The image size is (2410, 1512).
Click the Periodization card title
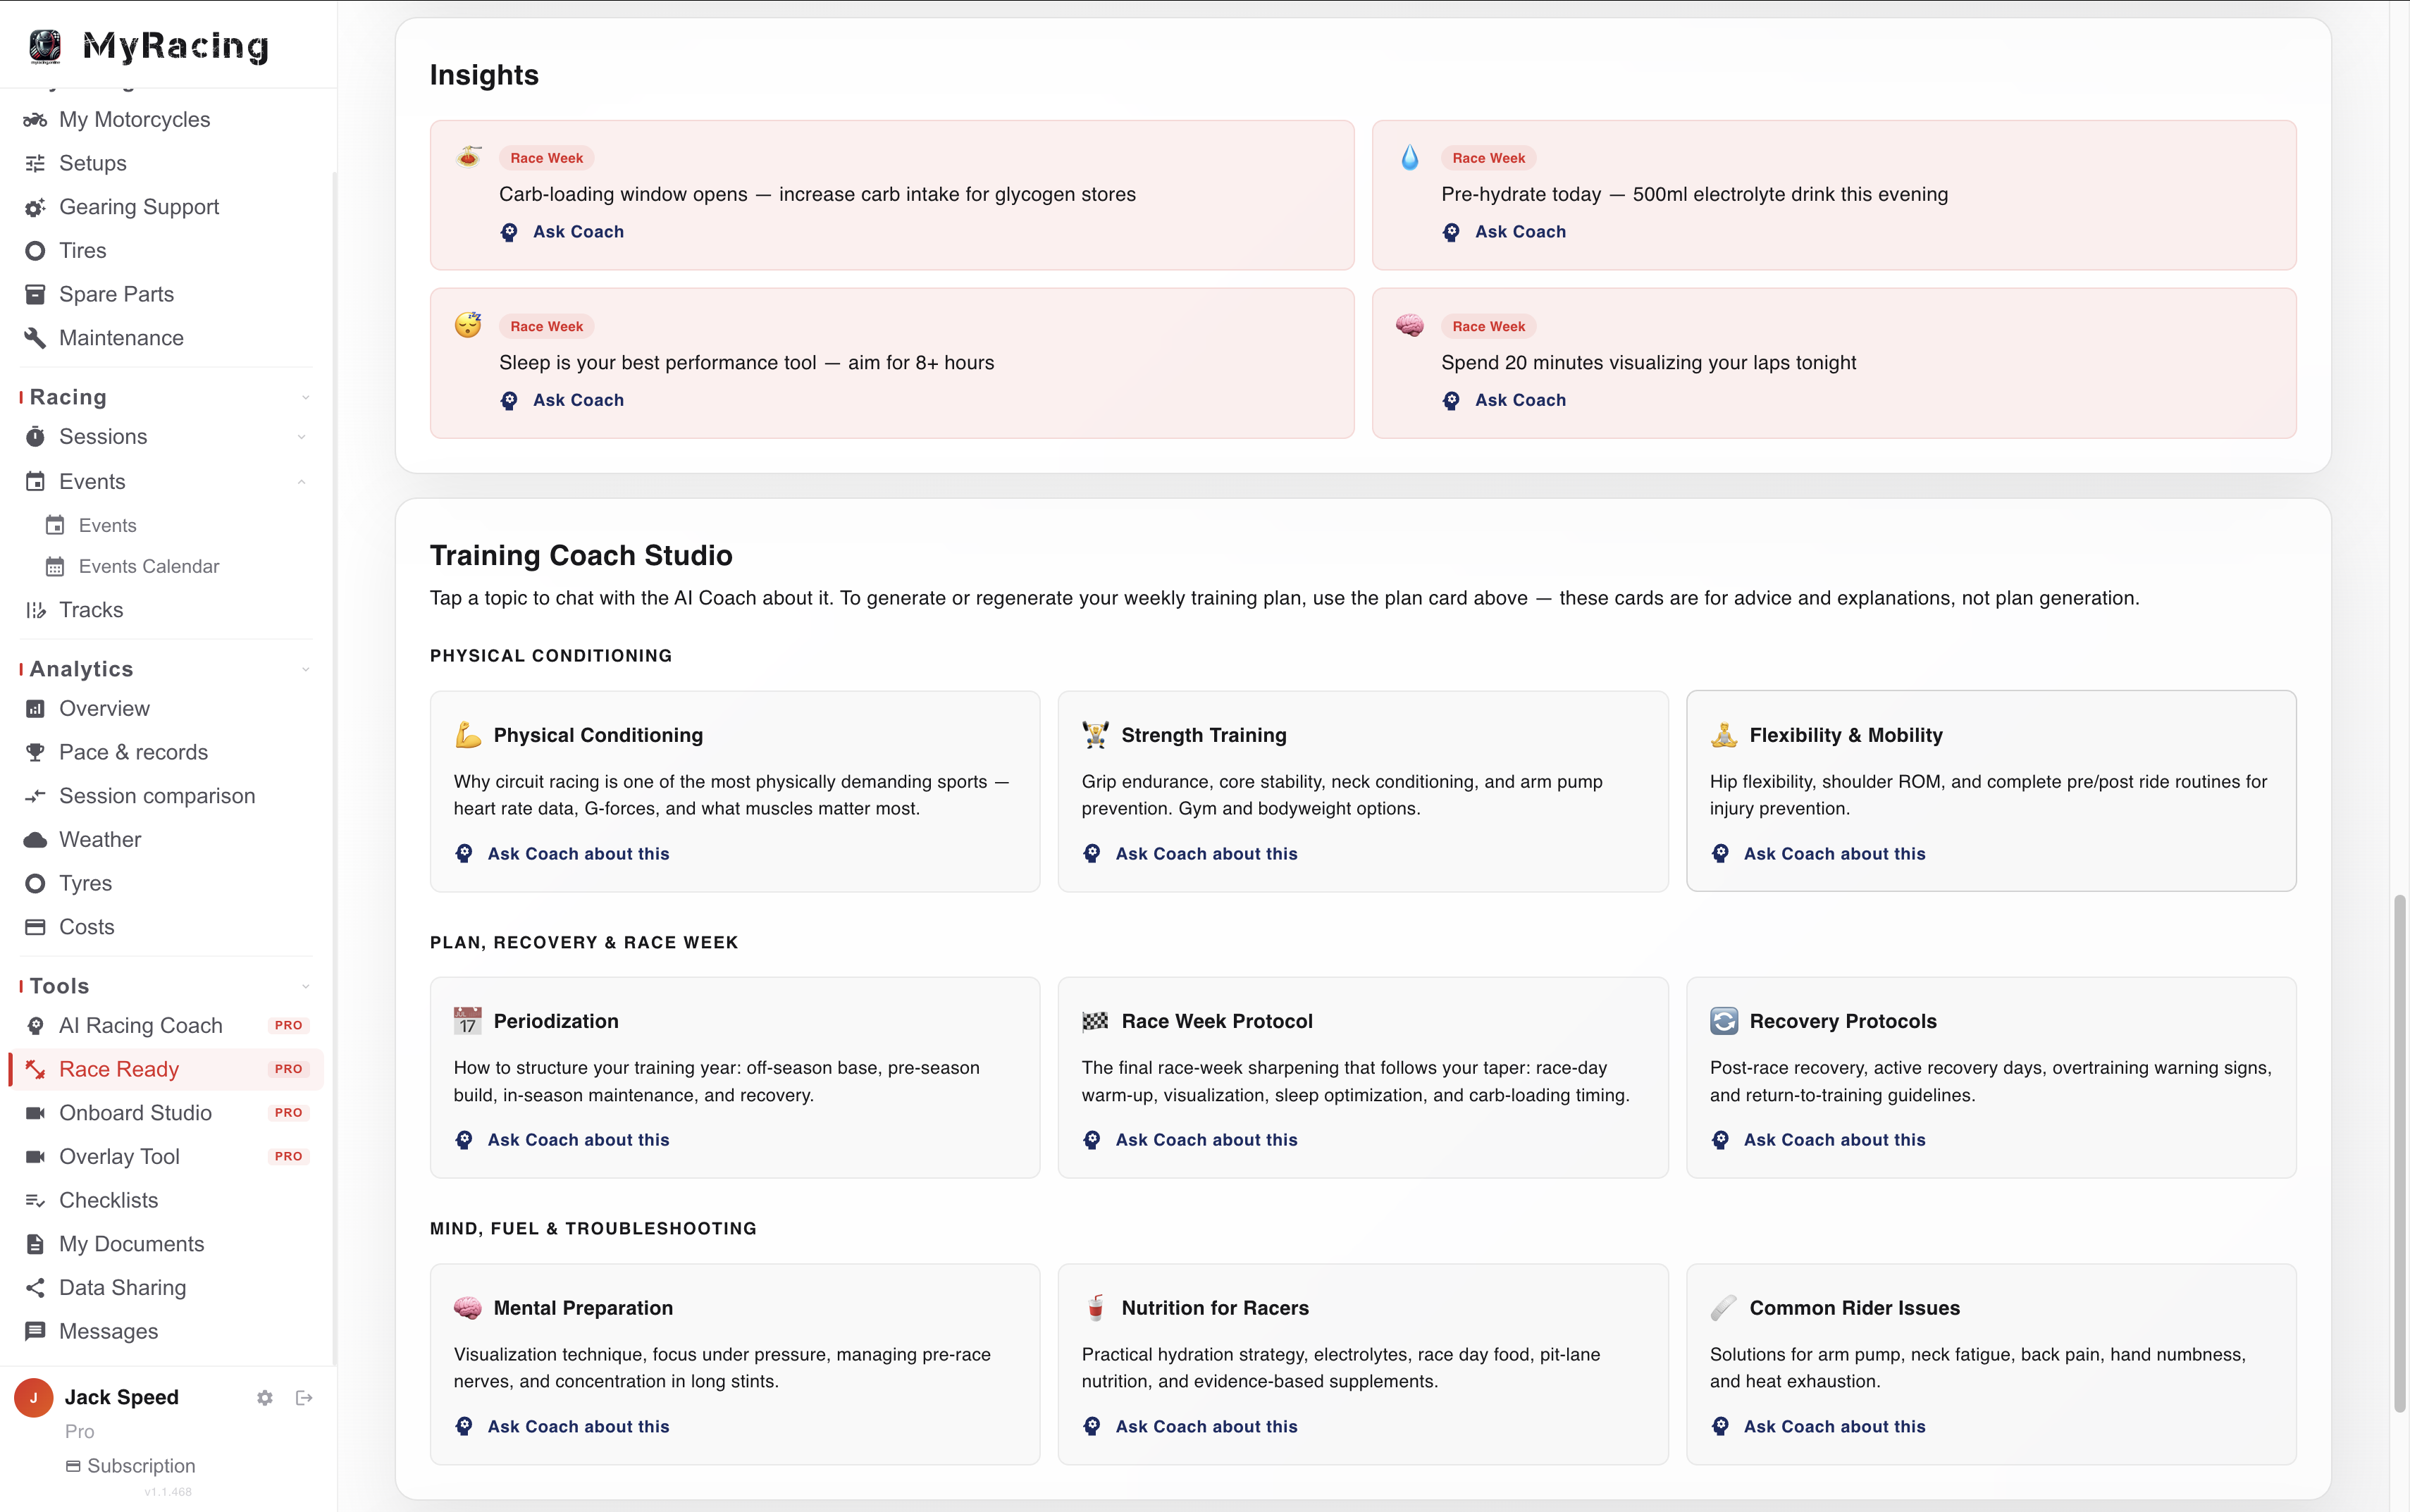pos(556,1021)
